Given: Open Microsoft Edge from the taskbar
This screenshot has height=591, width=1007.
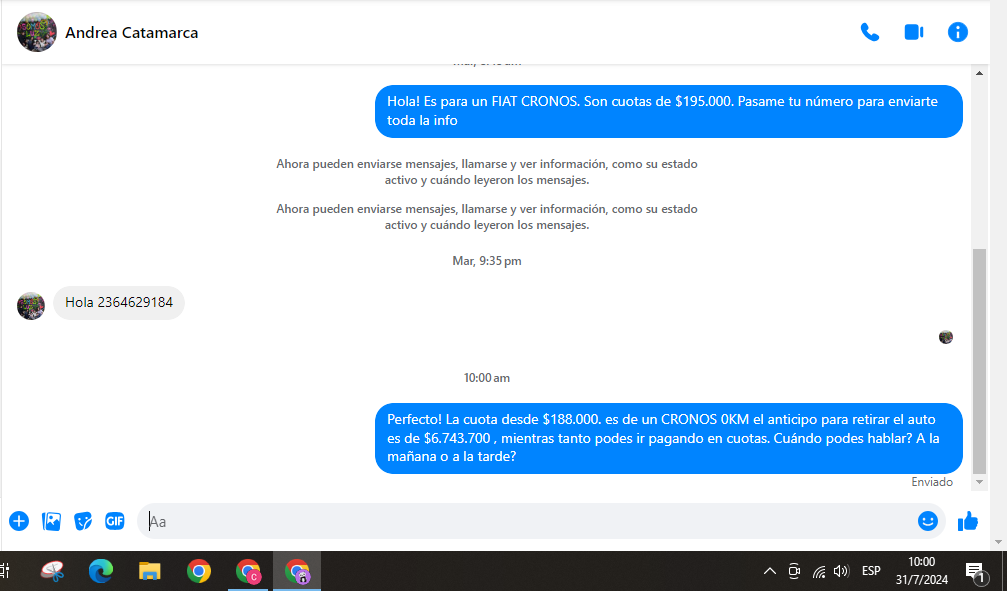Looking at the screenshot, I should coord(101,570).
